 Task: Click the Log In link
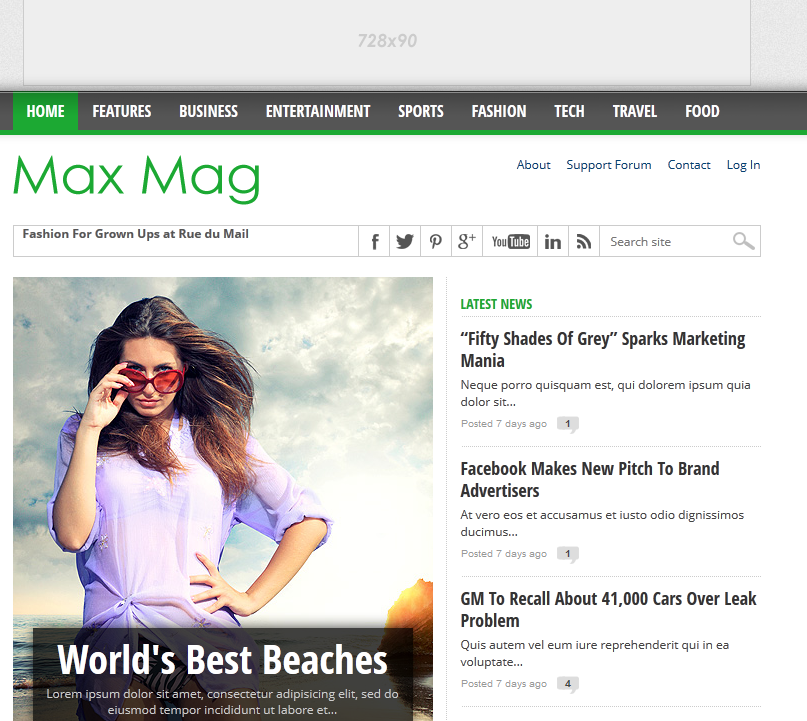pyautogui.click(x=743, y=165)
